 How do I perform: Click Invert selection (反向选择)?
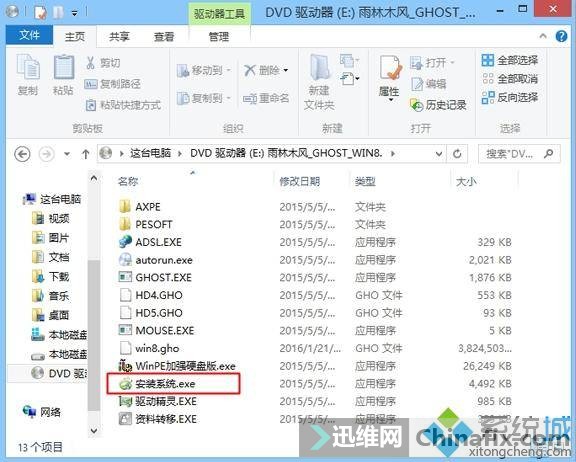pyautogui.click(x=510, y=97)
